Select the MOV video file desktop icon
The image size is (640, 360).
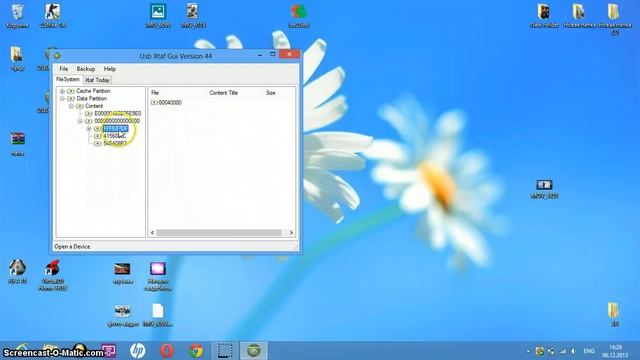coord(544,189)
